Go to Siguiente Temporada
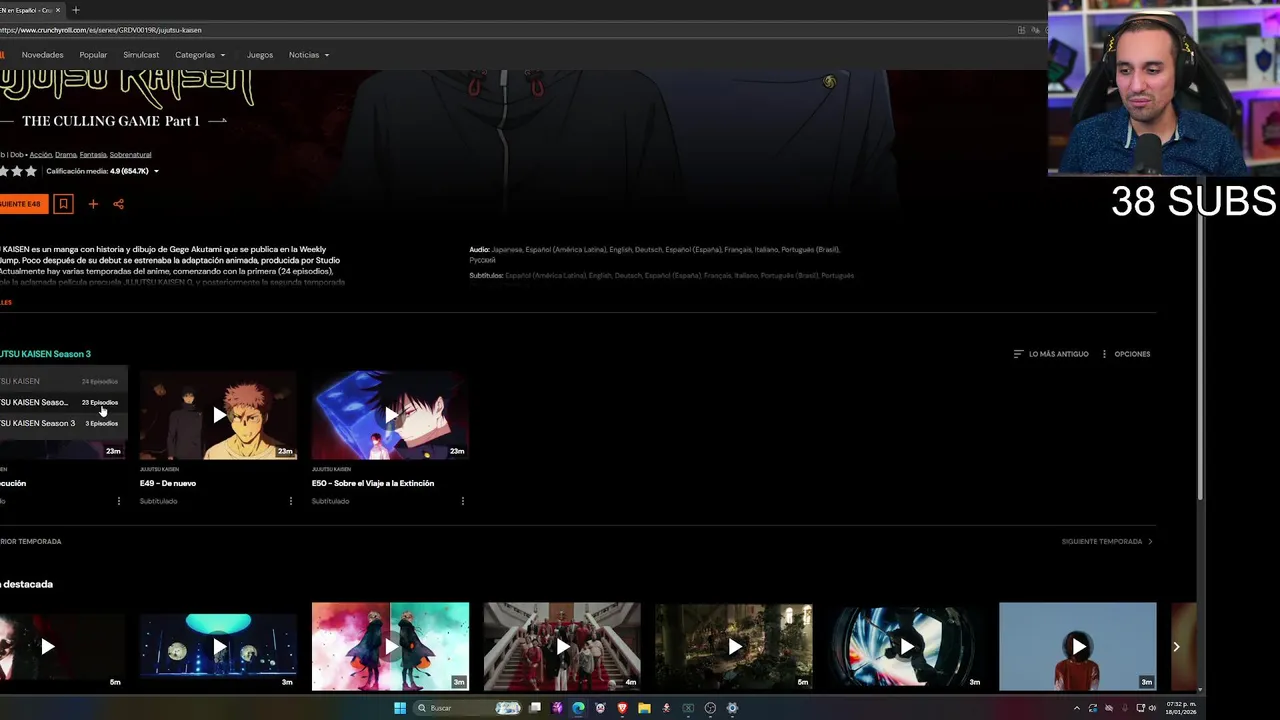This screenshot has height=720, width=1280. [x=1107, y=542]
